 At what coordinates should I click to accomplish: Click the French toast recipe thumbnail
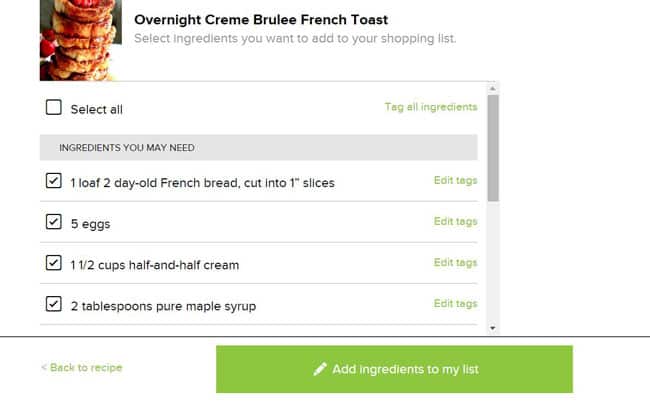79,40
